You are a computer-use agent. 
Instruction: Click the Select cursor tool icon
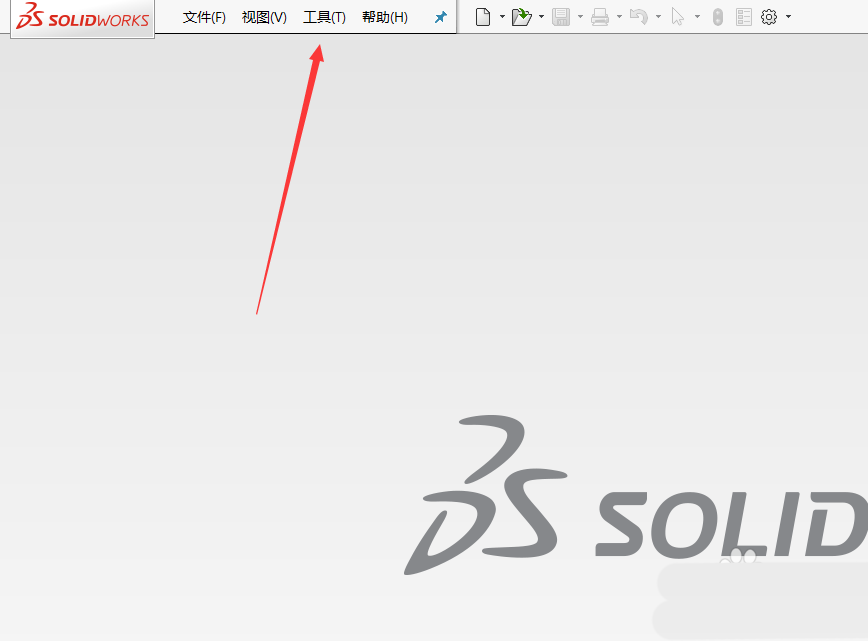click(x=678, y=17)
